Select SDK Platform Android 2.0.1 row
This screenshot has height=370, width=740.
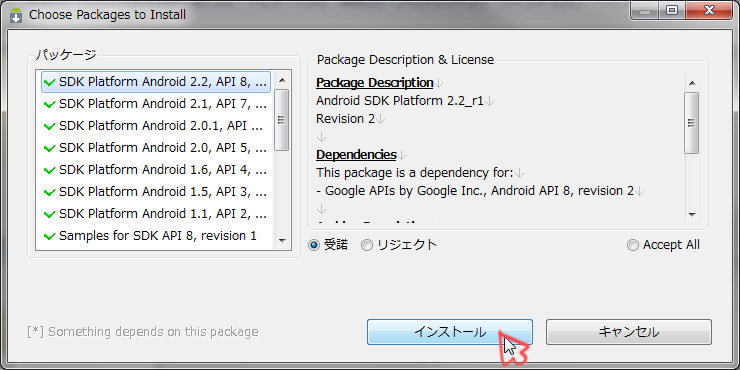coord(156,126)
